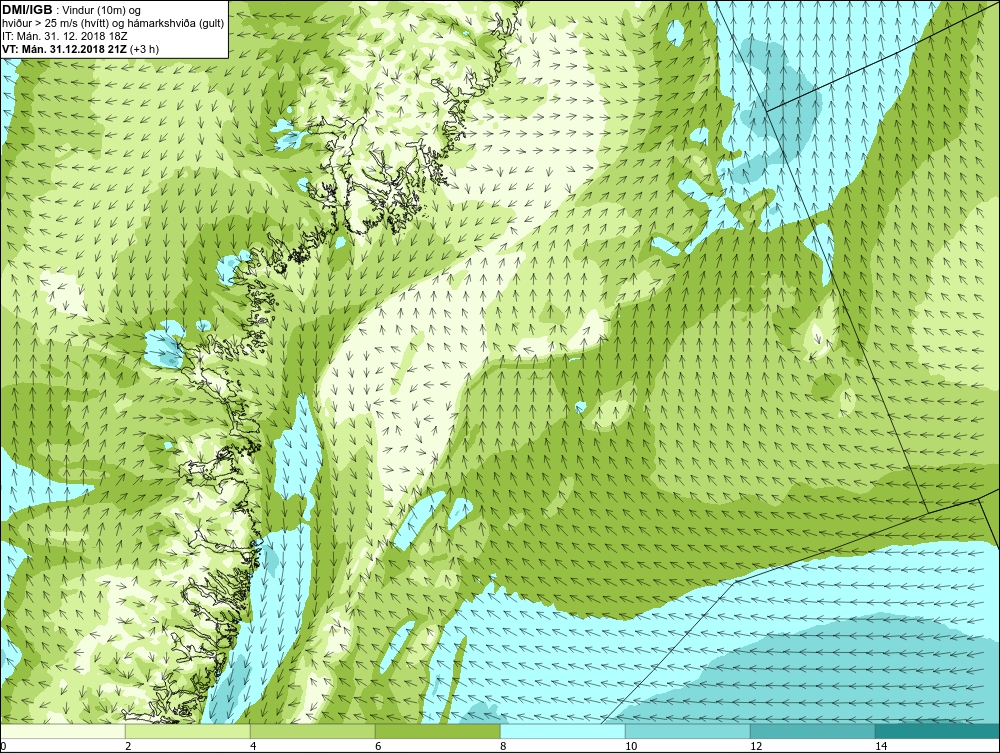The height and width of the screenshot is (753, 1000).
Task: Click the '(+3 h)' forecast offset text
Action: coord(144,49)
